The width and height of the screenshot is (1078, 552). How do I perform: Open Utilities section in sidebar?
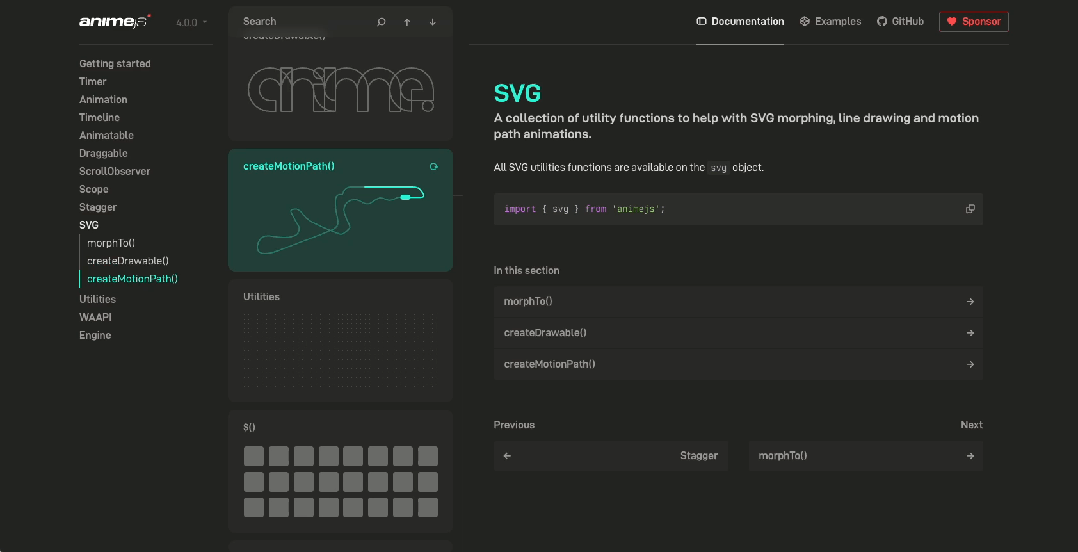coord(98,299)
